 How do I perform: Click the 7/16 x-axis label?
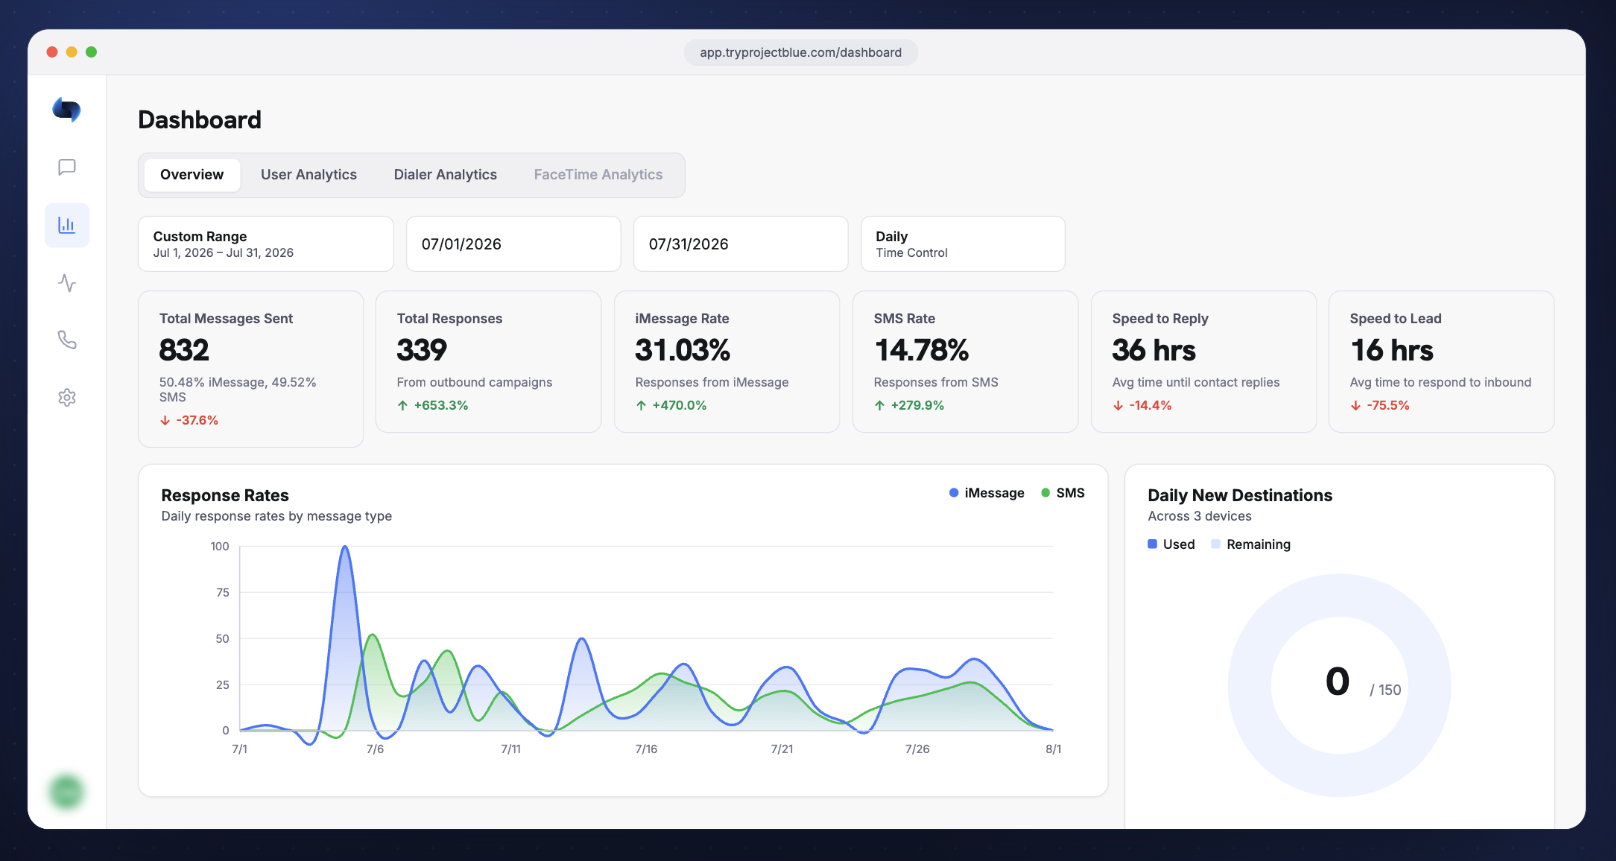pos(646,749)
